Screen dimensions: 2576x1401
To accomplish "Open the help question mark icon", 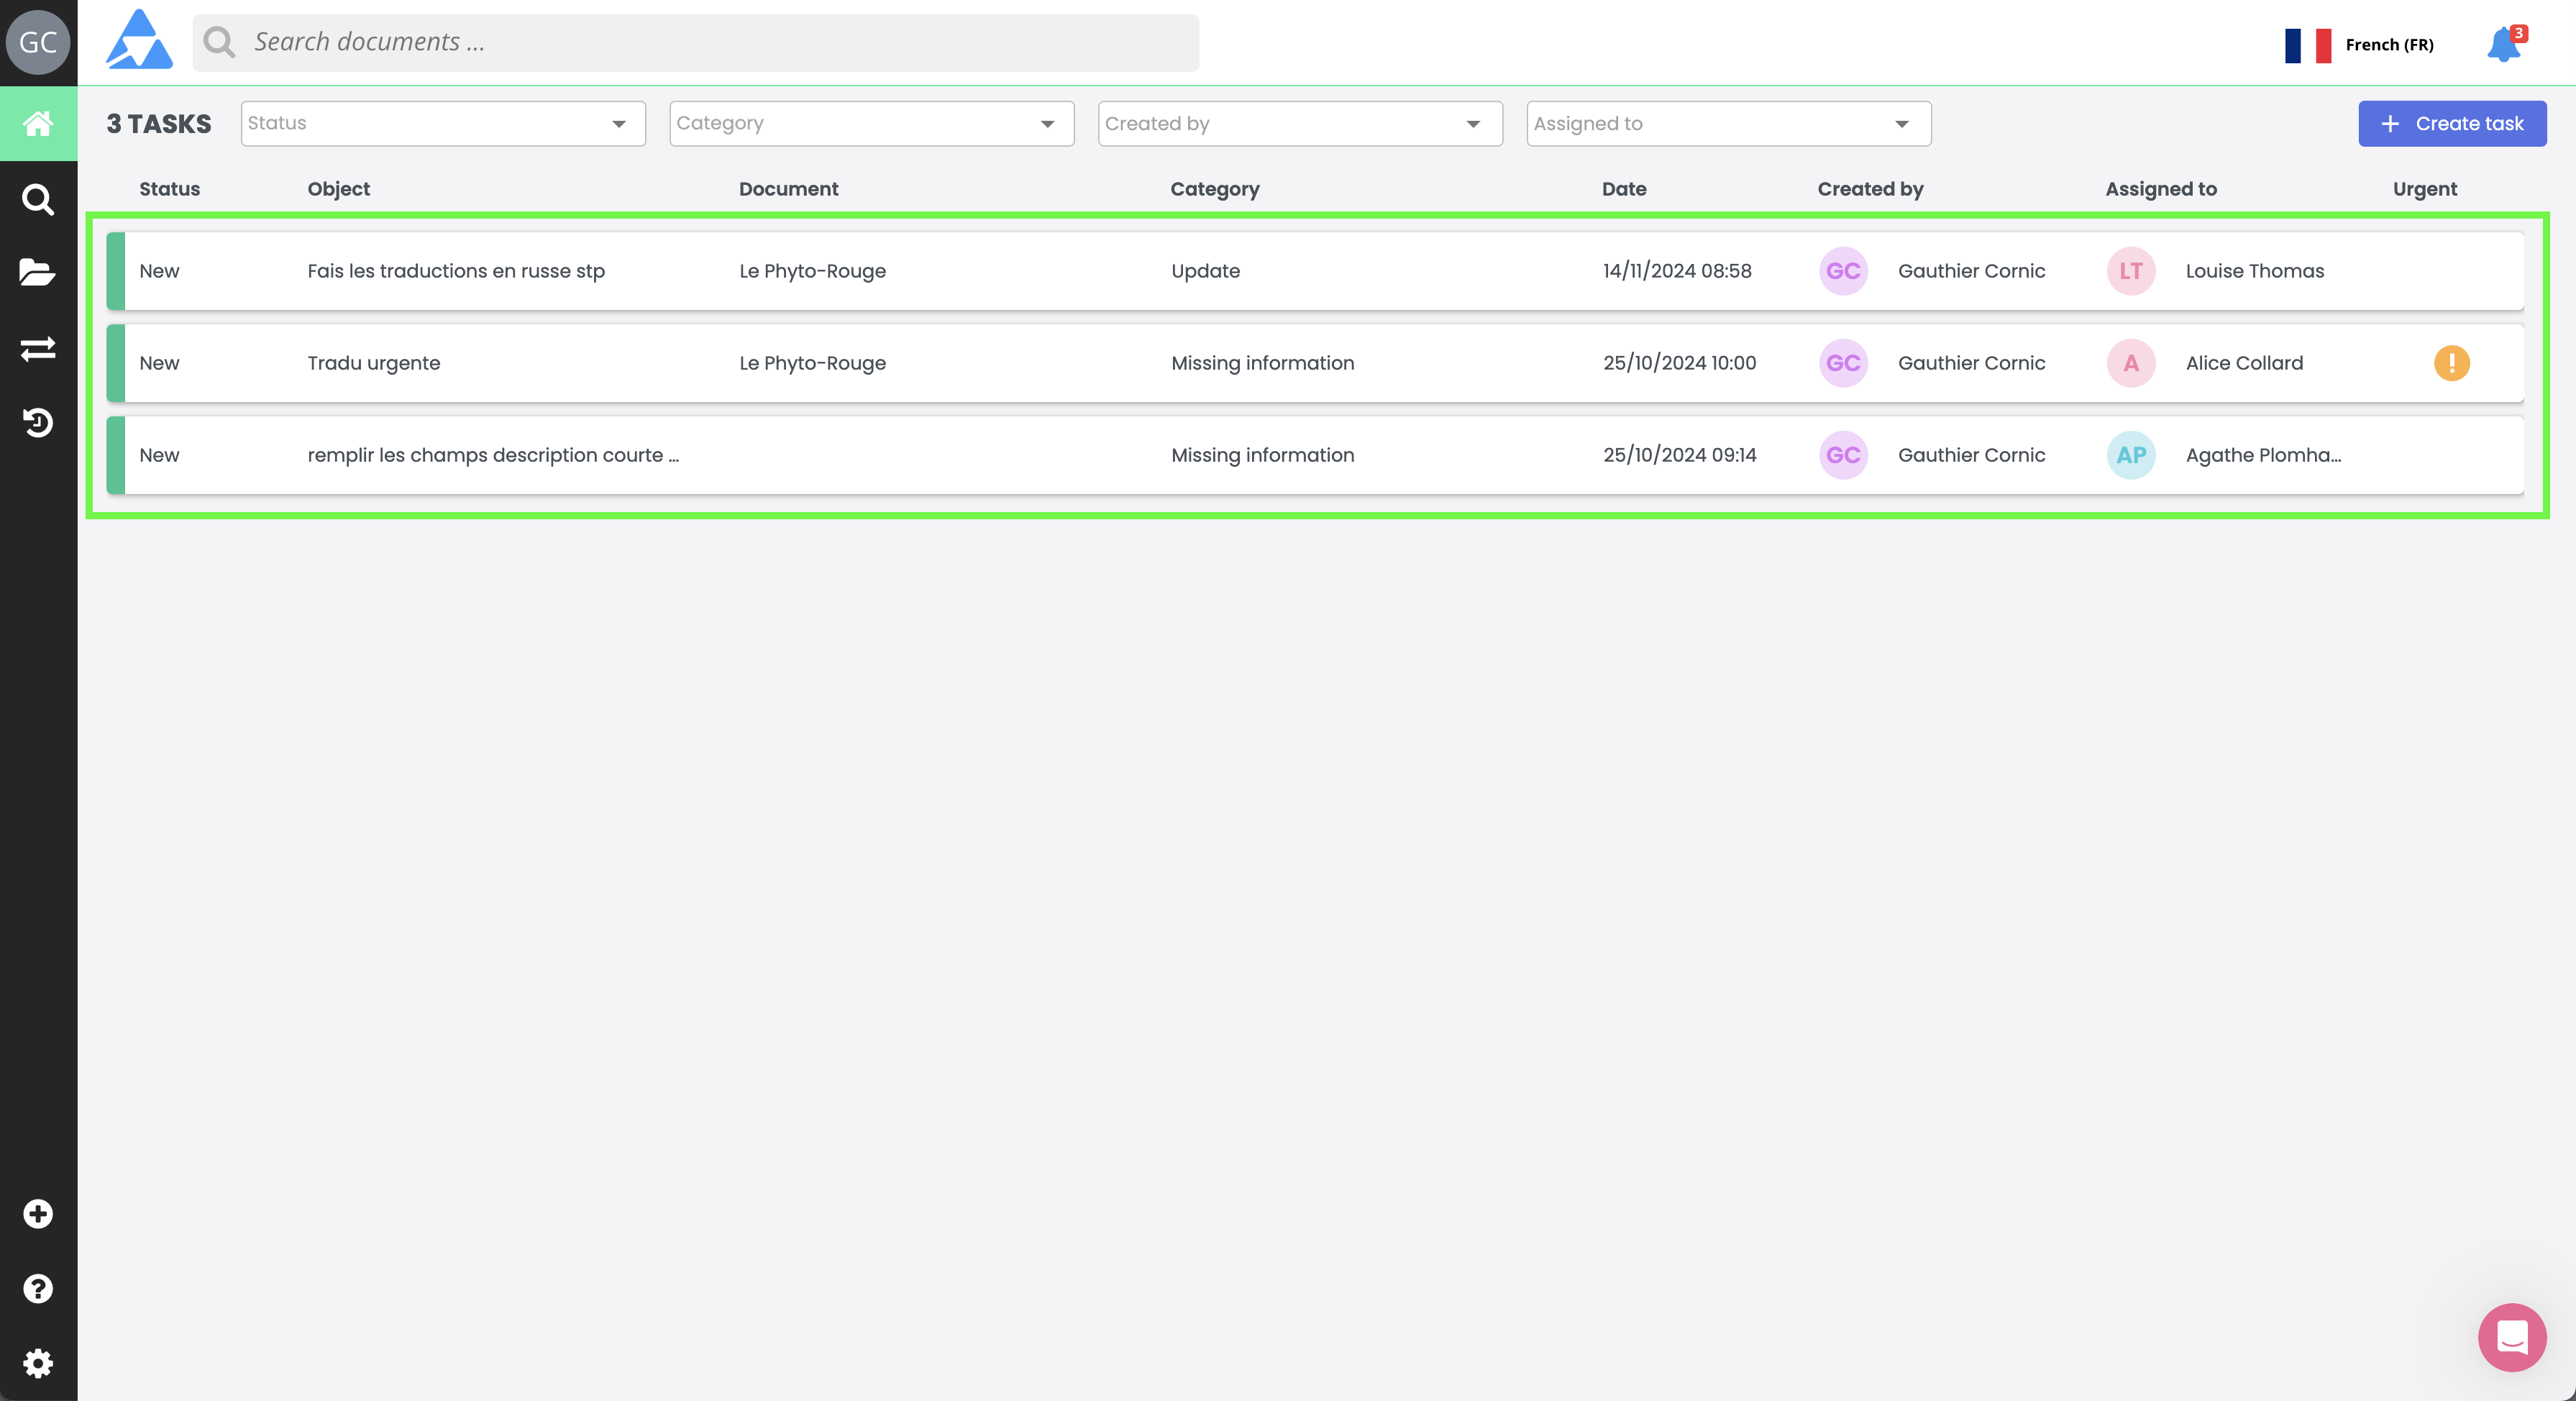I will pos(38,1288).
